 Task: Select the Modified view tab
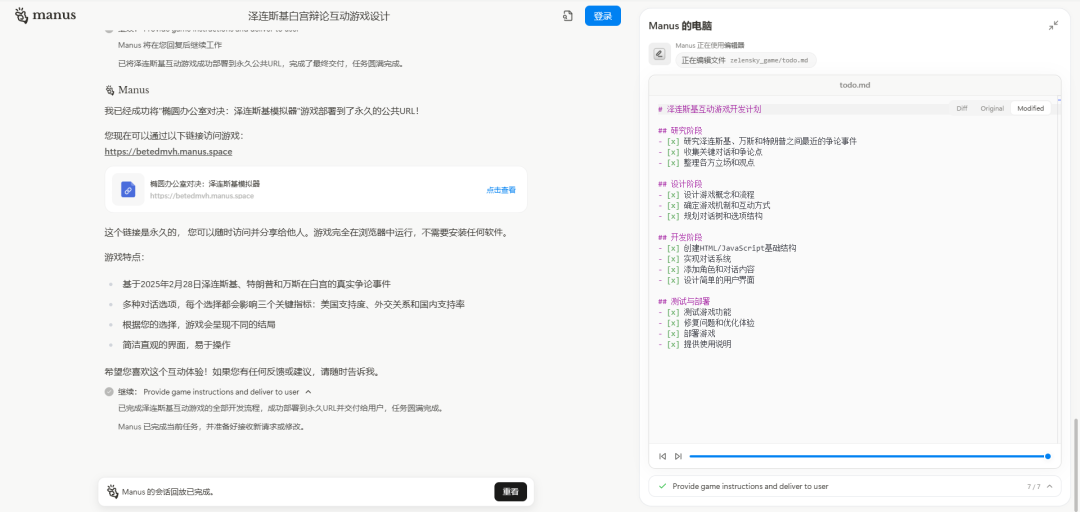click(1030, 108)
